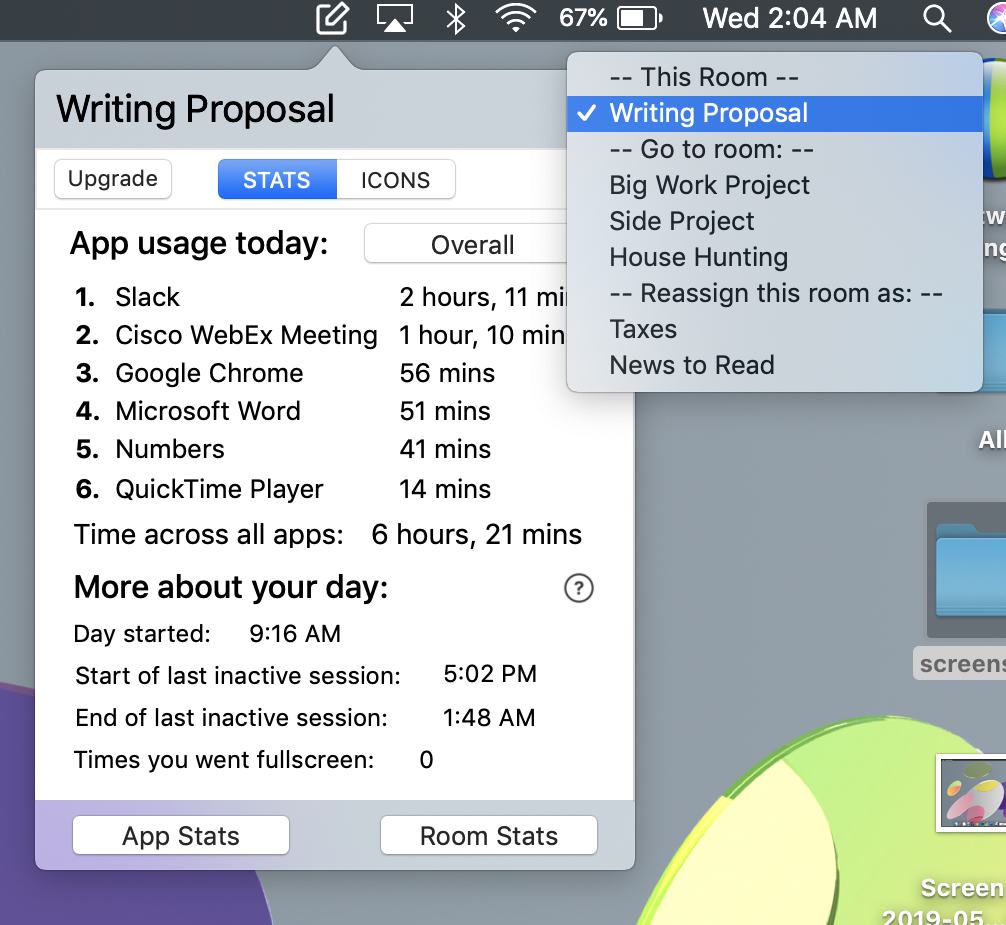Select the checked Writing Proposal room
This screenshot has width=1006, height=925.
pyautogui.click(x=709, y=113)
